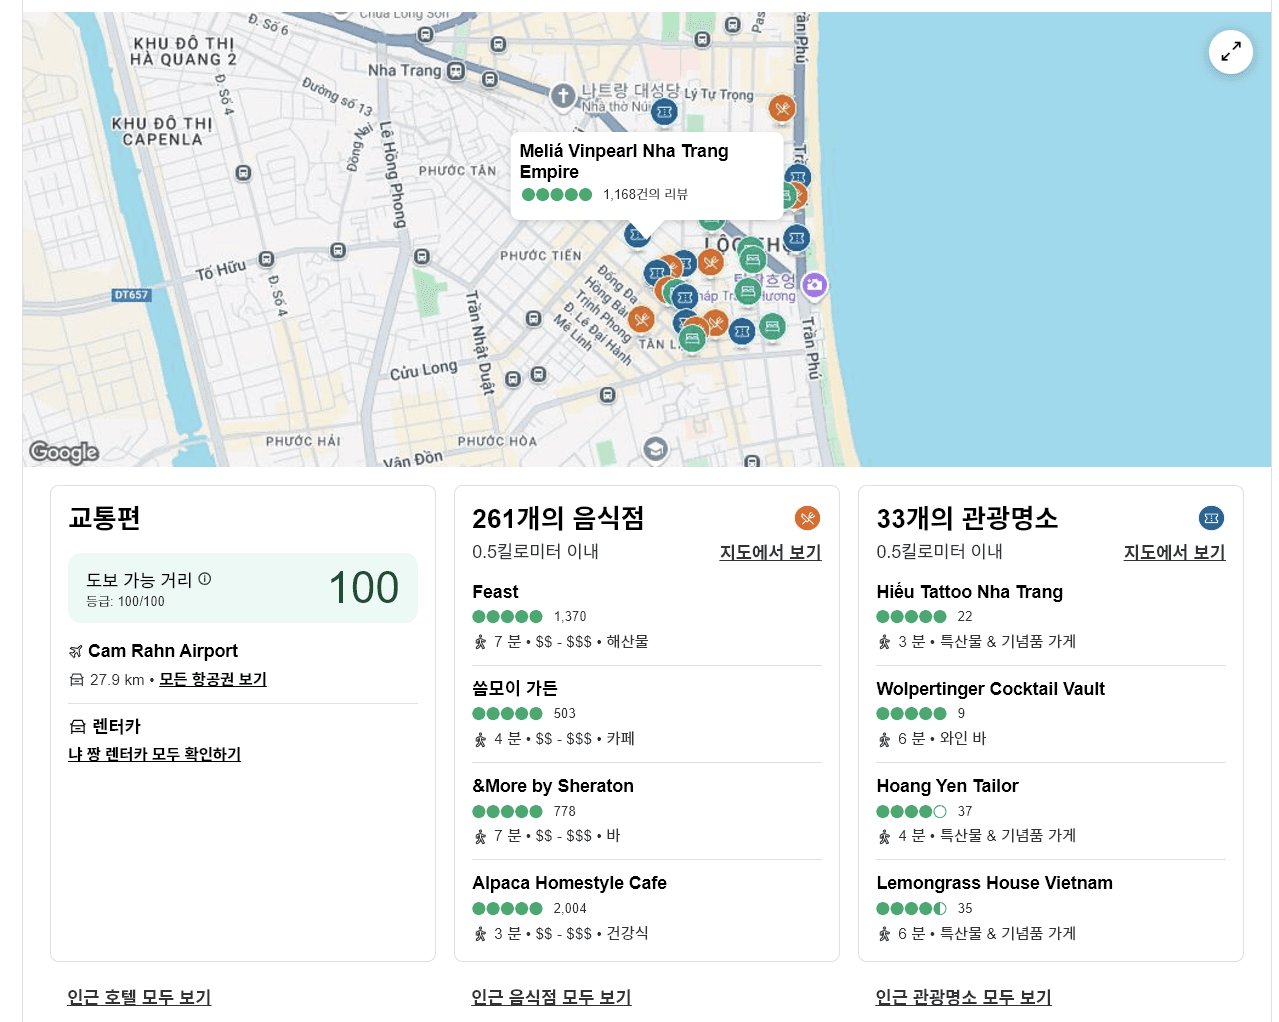Screen dimensions: 1279x1022
Task: Click the Google logo on the map
Action: pos(64,452)
